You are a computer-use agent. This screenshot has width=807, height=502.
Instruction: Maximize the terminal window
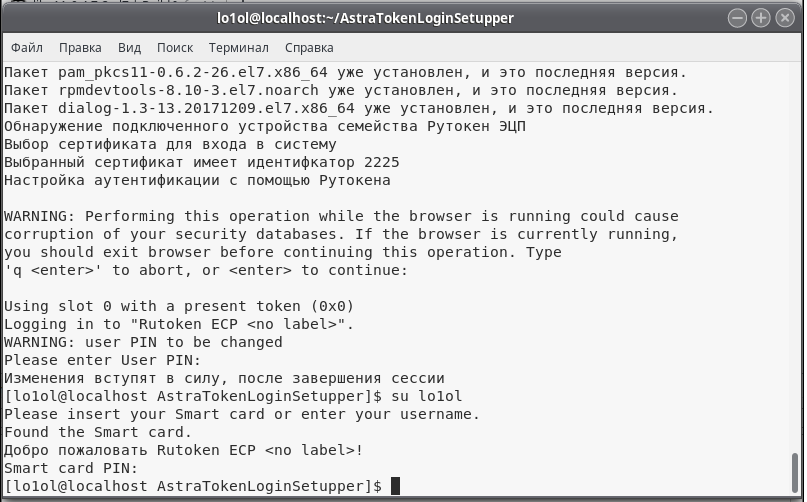[761, 18]
